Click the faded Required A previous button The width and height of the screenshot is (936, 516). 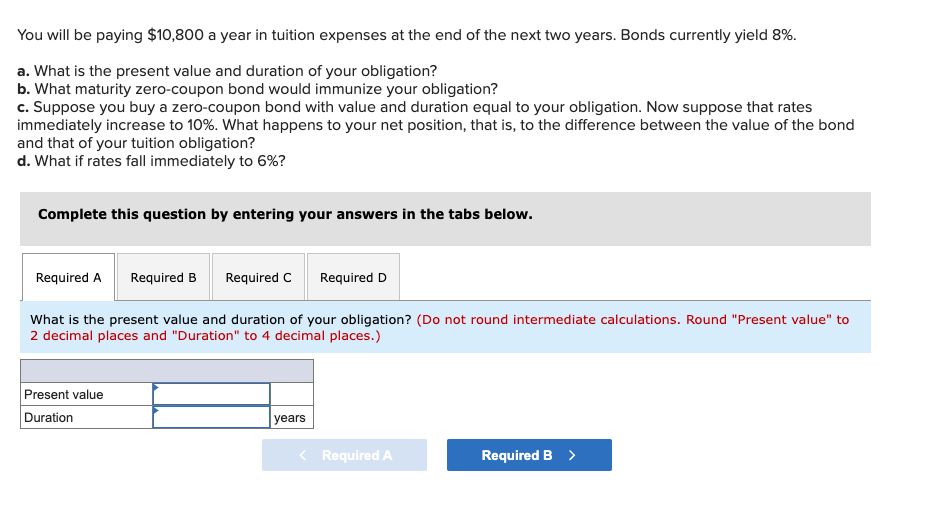click(344, 455)
